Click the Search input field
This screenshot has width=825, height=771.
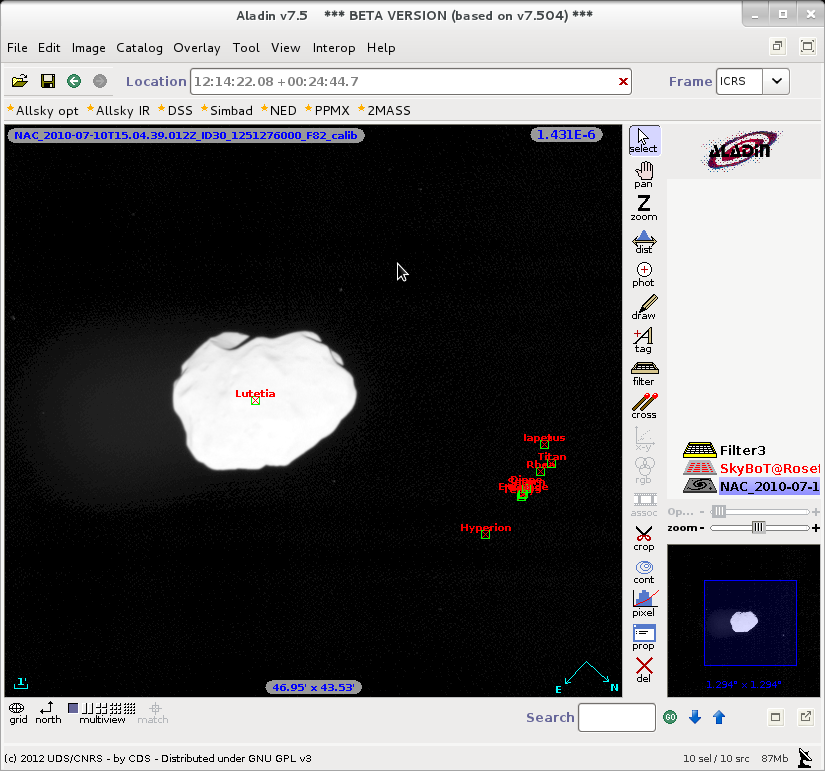click(616, 717)
